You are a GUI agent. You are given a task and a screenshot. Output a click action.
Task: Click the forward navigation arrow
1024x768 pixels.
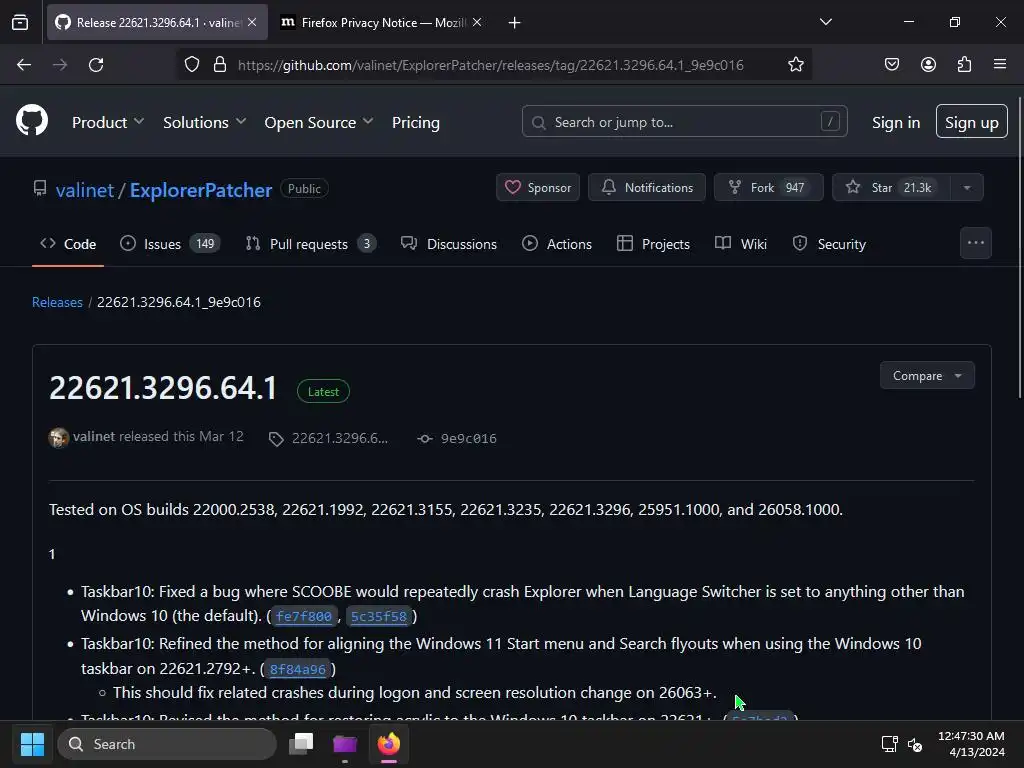click(60, 65)
